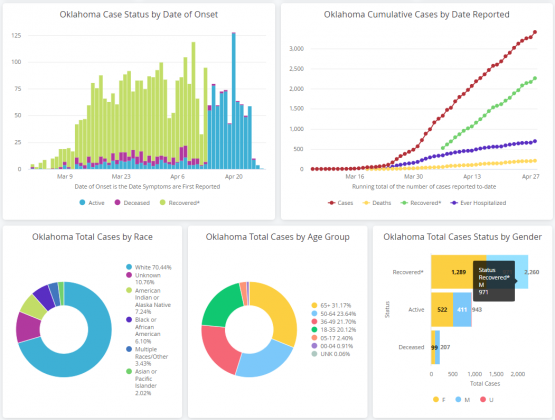The width and height of the screenshot is (555, 420).
Task: Click the Ever Hospitalized legend marker
Action: pyautogui.click(x=454, y=203)
